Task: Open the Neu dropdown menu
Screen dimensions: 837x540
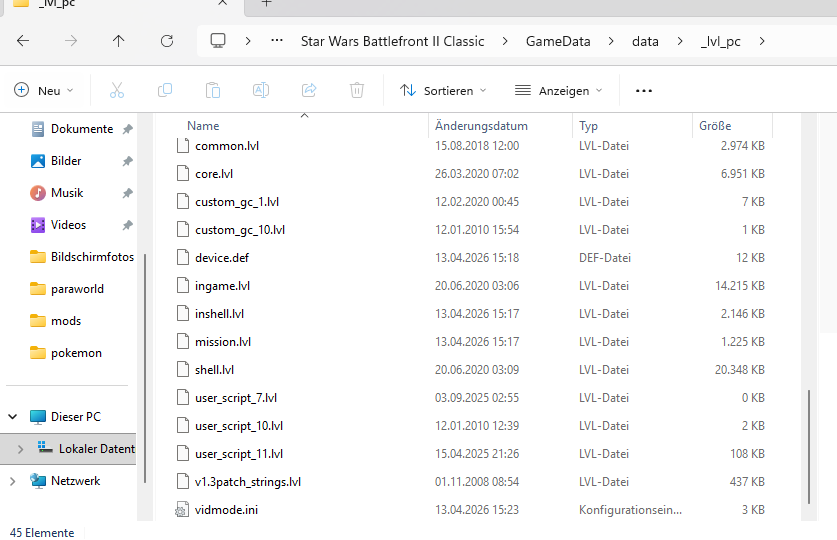Action: [44, 91]
